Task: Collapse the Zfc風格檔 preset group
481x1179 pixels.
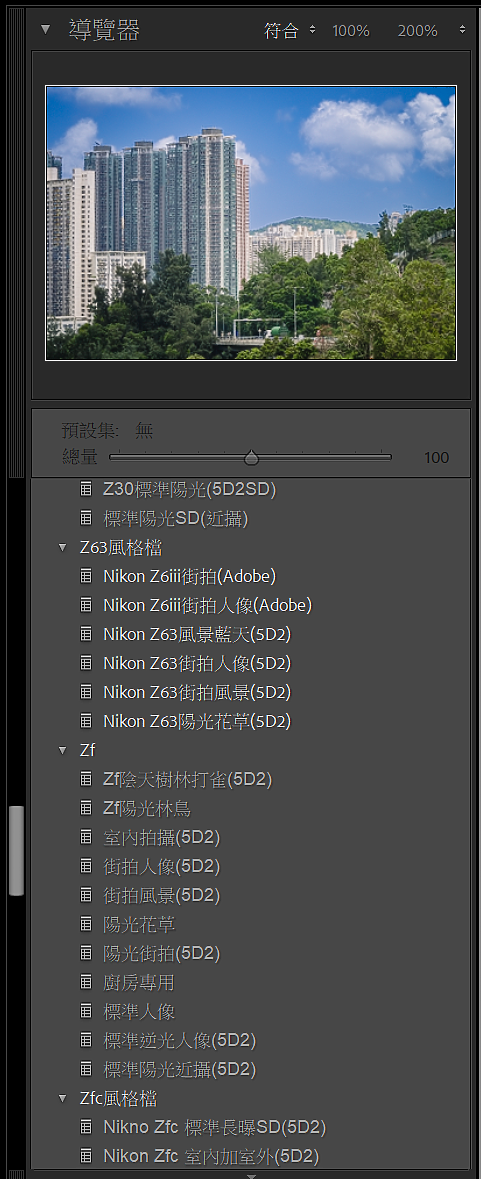Action: (x=63, y=1099)
